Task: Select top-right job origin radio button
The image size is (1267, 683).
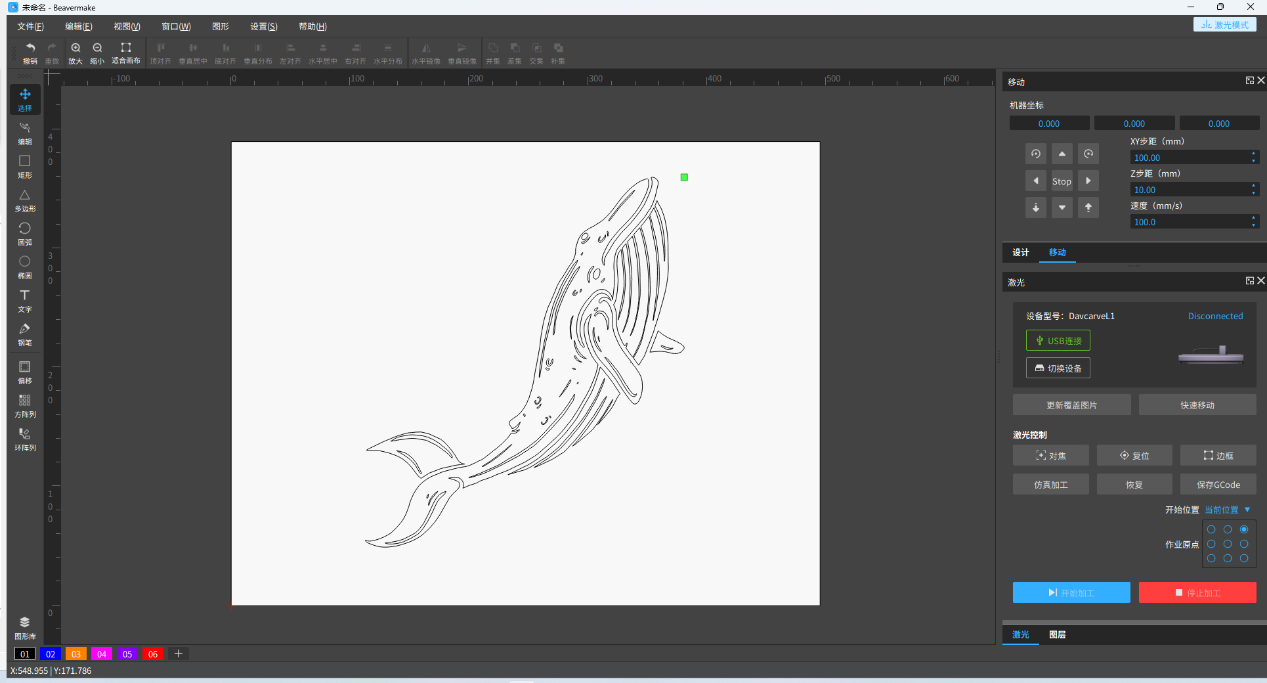Action: coord(1244,529)
